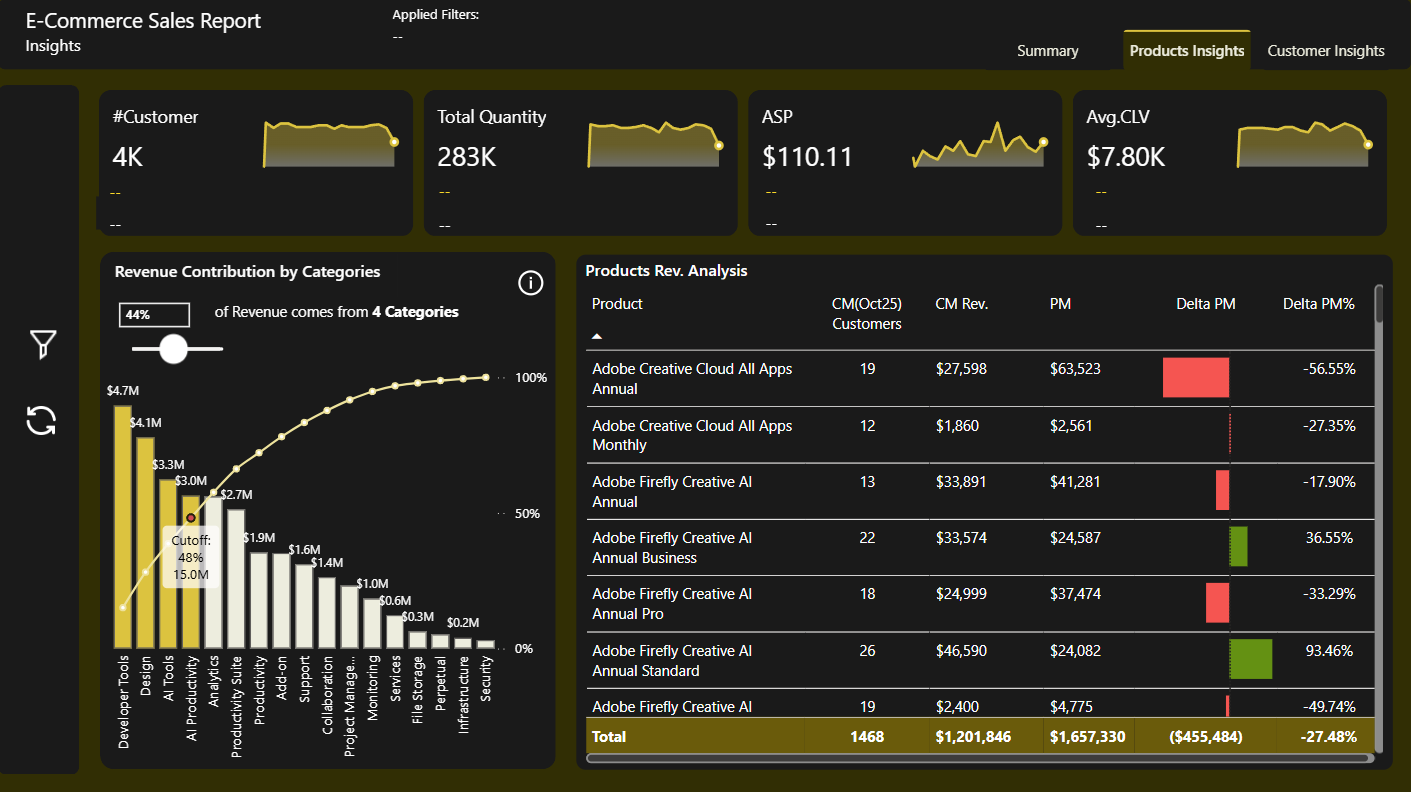
Task: Switch to the Summary tab
Action: point(1047,51)
